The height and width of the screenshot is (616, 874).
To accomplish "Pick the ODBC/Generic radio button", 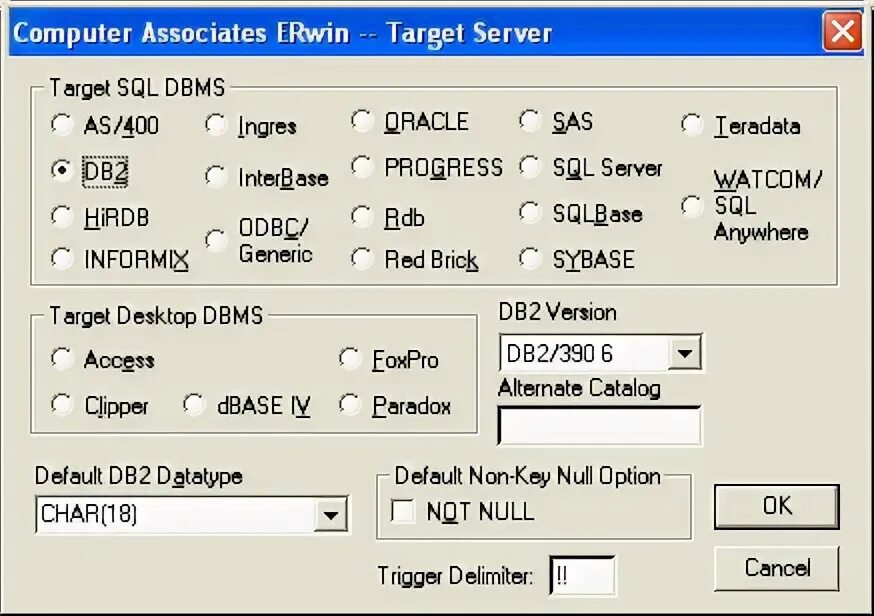I will (216, 240).
